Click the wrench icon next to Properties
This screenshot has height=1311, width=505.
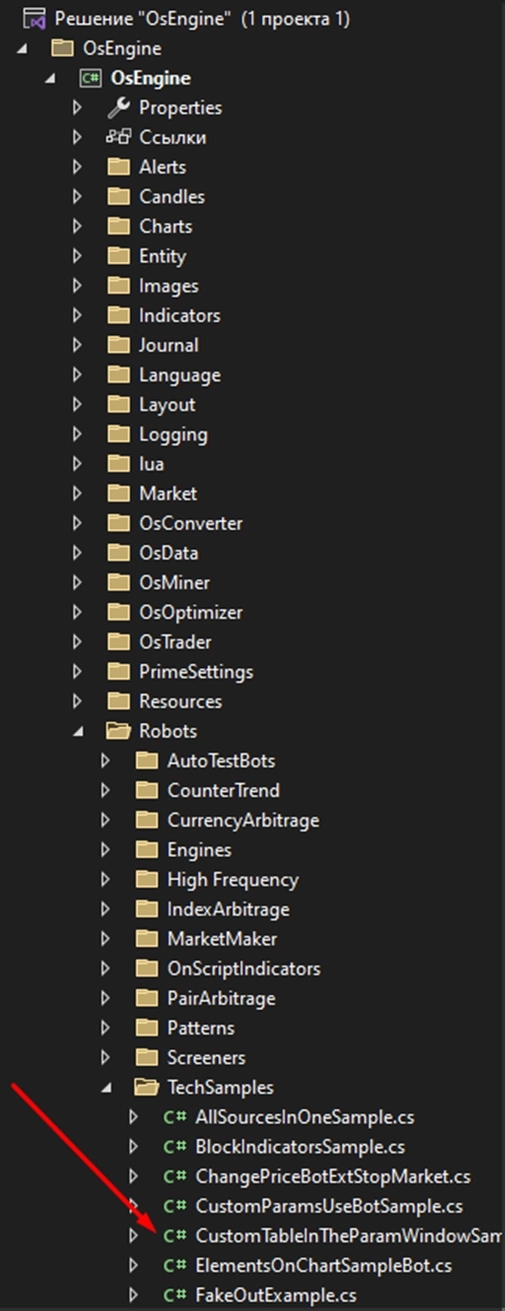(x=119, y=107)
